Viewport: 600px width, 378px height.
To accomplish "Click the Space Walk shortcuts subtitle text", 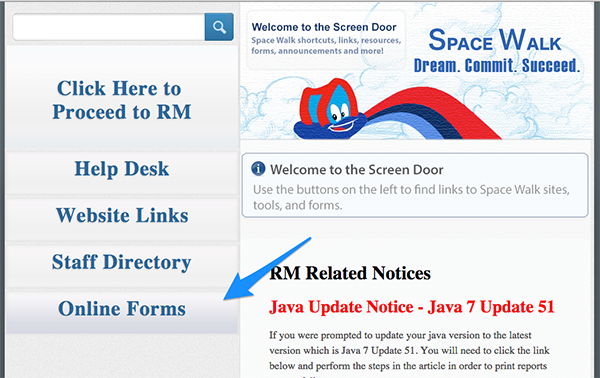I will [x=326, y=46].
